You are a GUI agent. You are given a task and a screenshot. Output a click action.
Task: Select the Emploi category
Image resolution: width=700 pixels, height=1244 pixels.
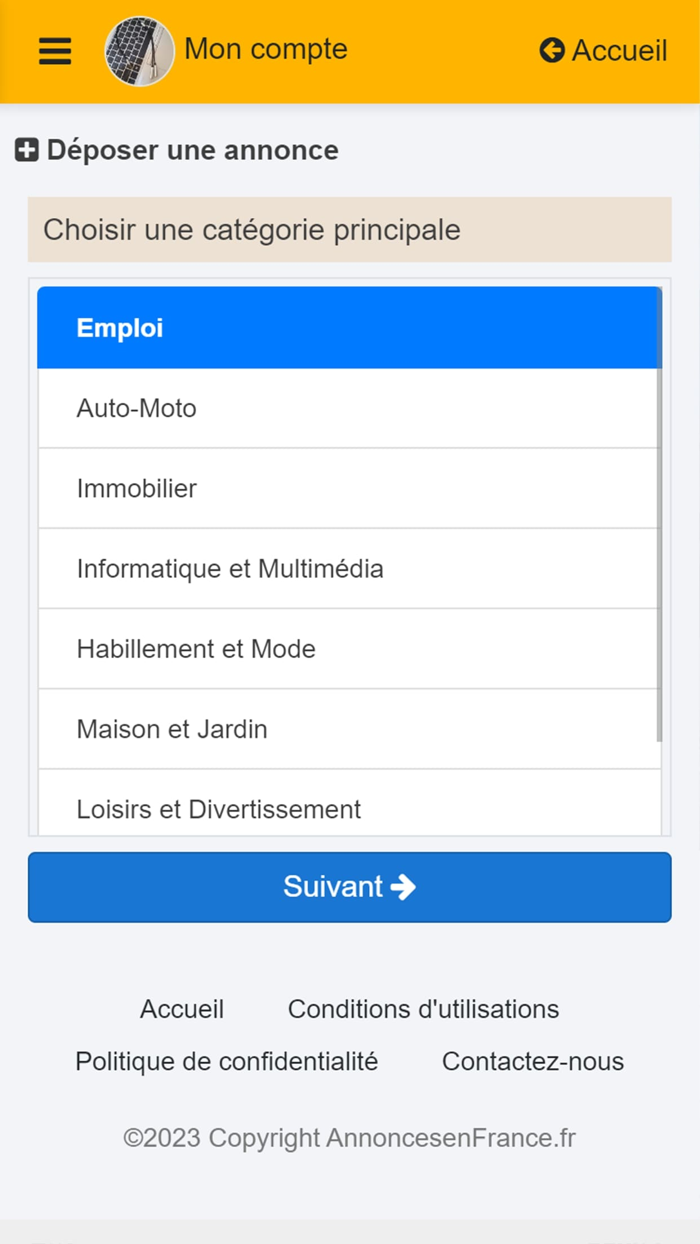[x=349, y=327]
